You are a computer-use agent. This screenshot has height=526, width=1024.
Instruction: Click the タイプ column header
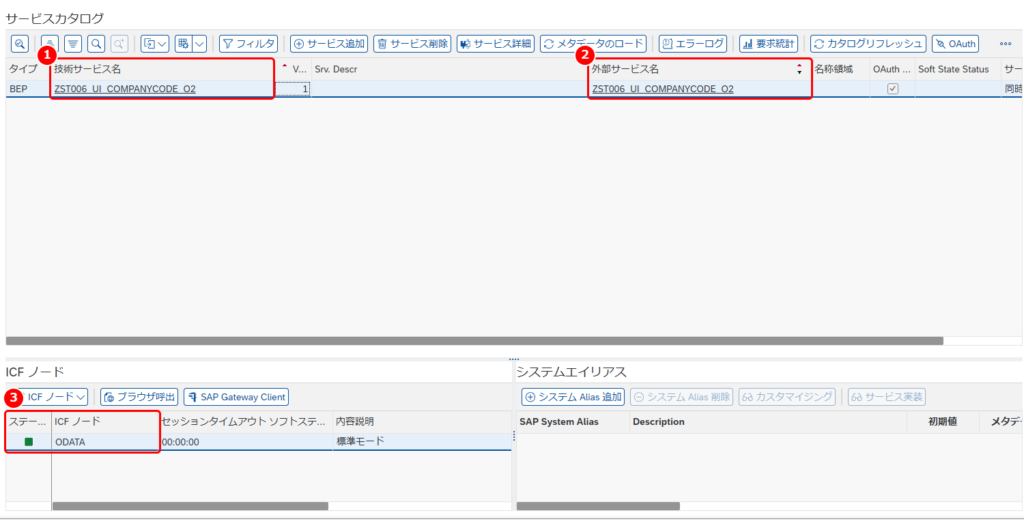[24, 69]
